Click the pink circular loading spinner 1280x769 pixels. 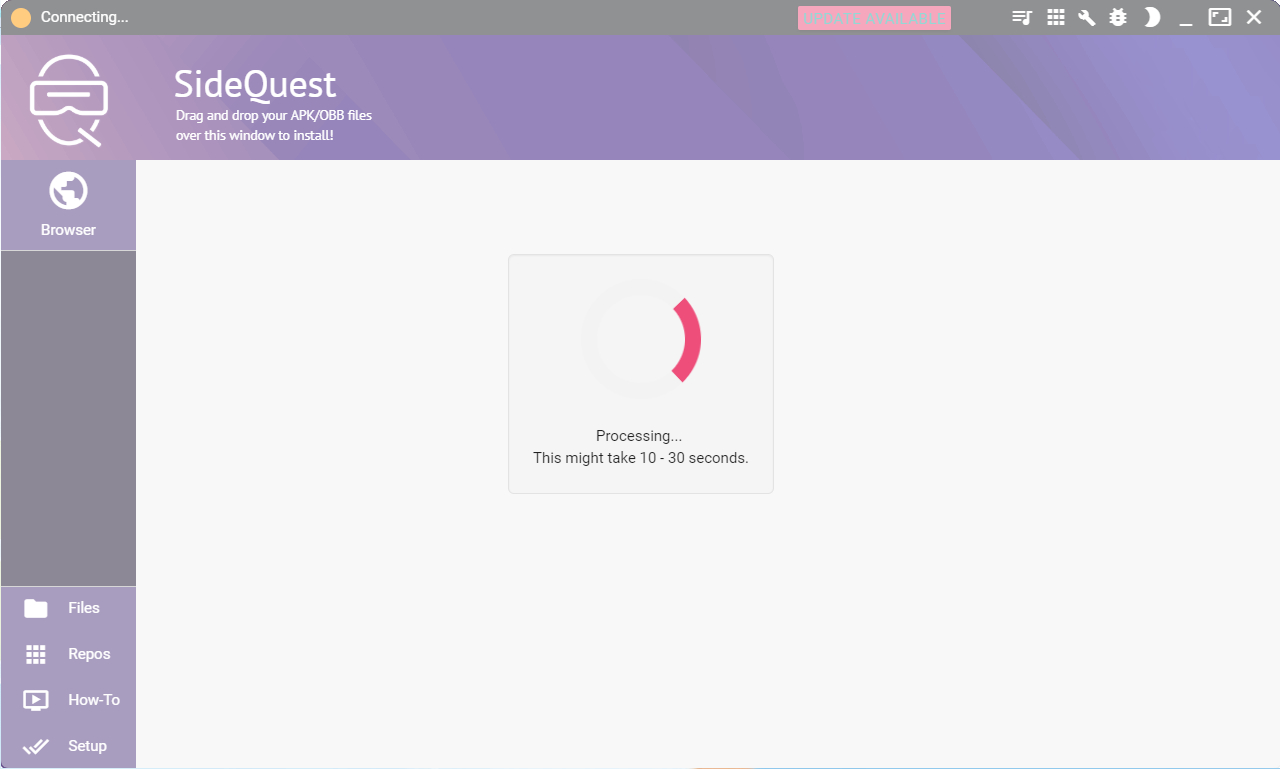pyautogui.click(x=641, y=340)
